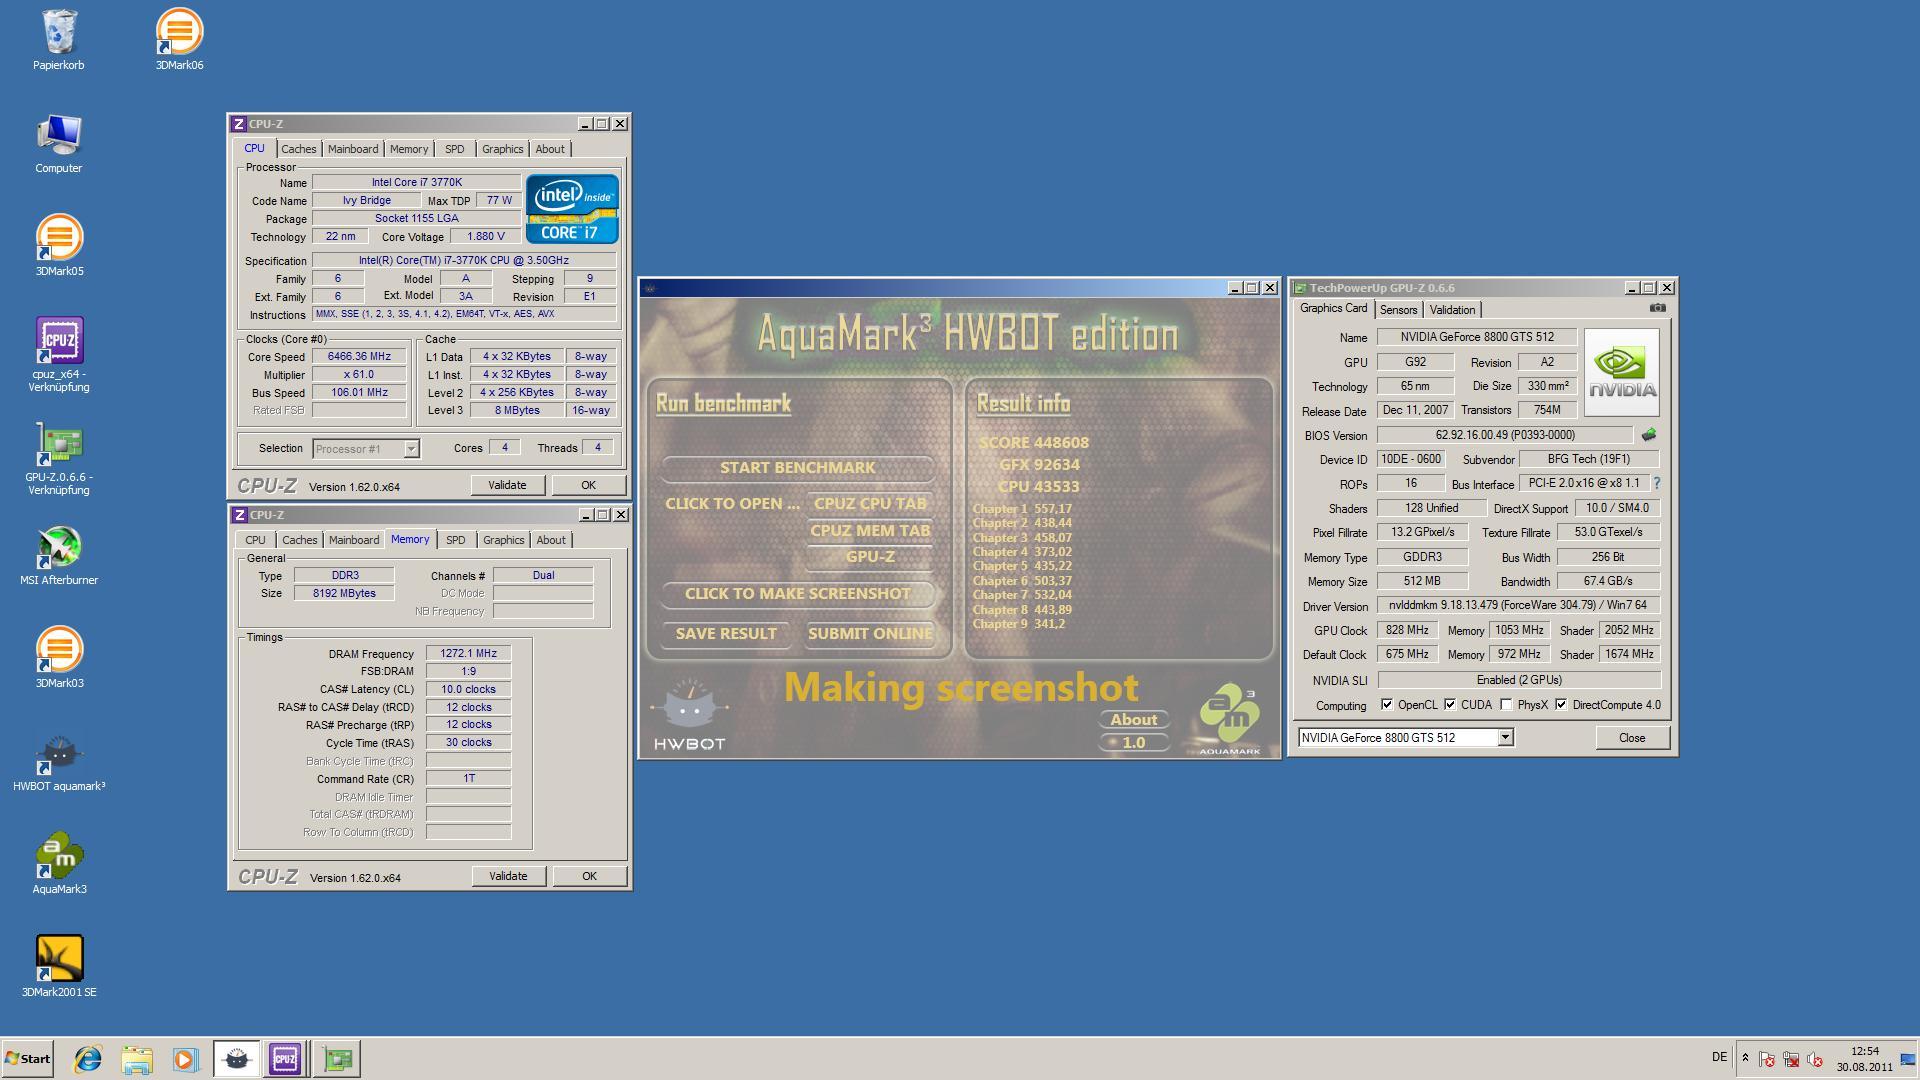The image size is (1920, 1080).
Task: Switch to Mainboard tab in top CPU-Z window
Action: pos(353,149)
